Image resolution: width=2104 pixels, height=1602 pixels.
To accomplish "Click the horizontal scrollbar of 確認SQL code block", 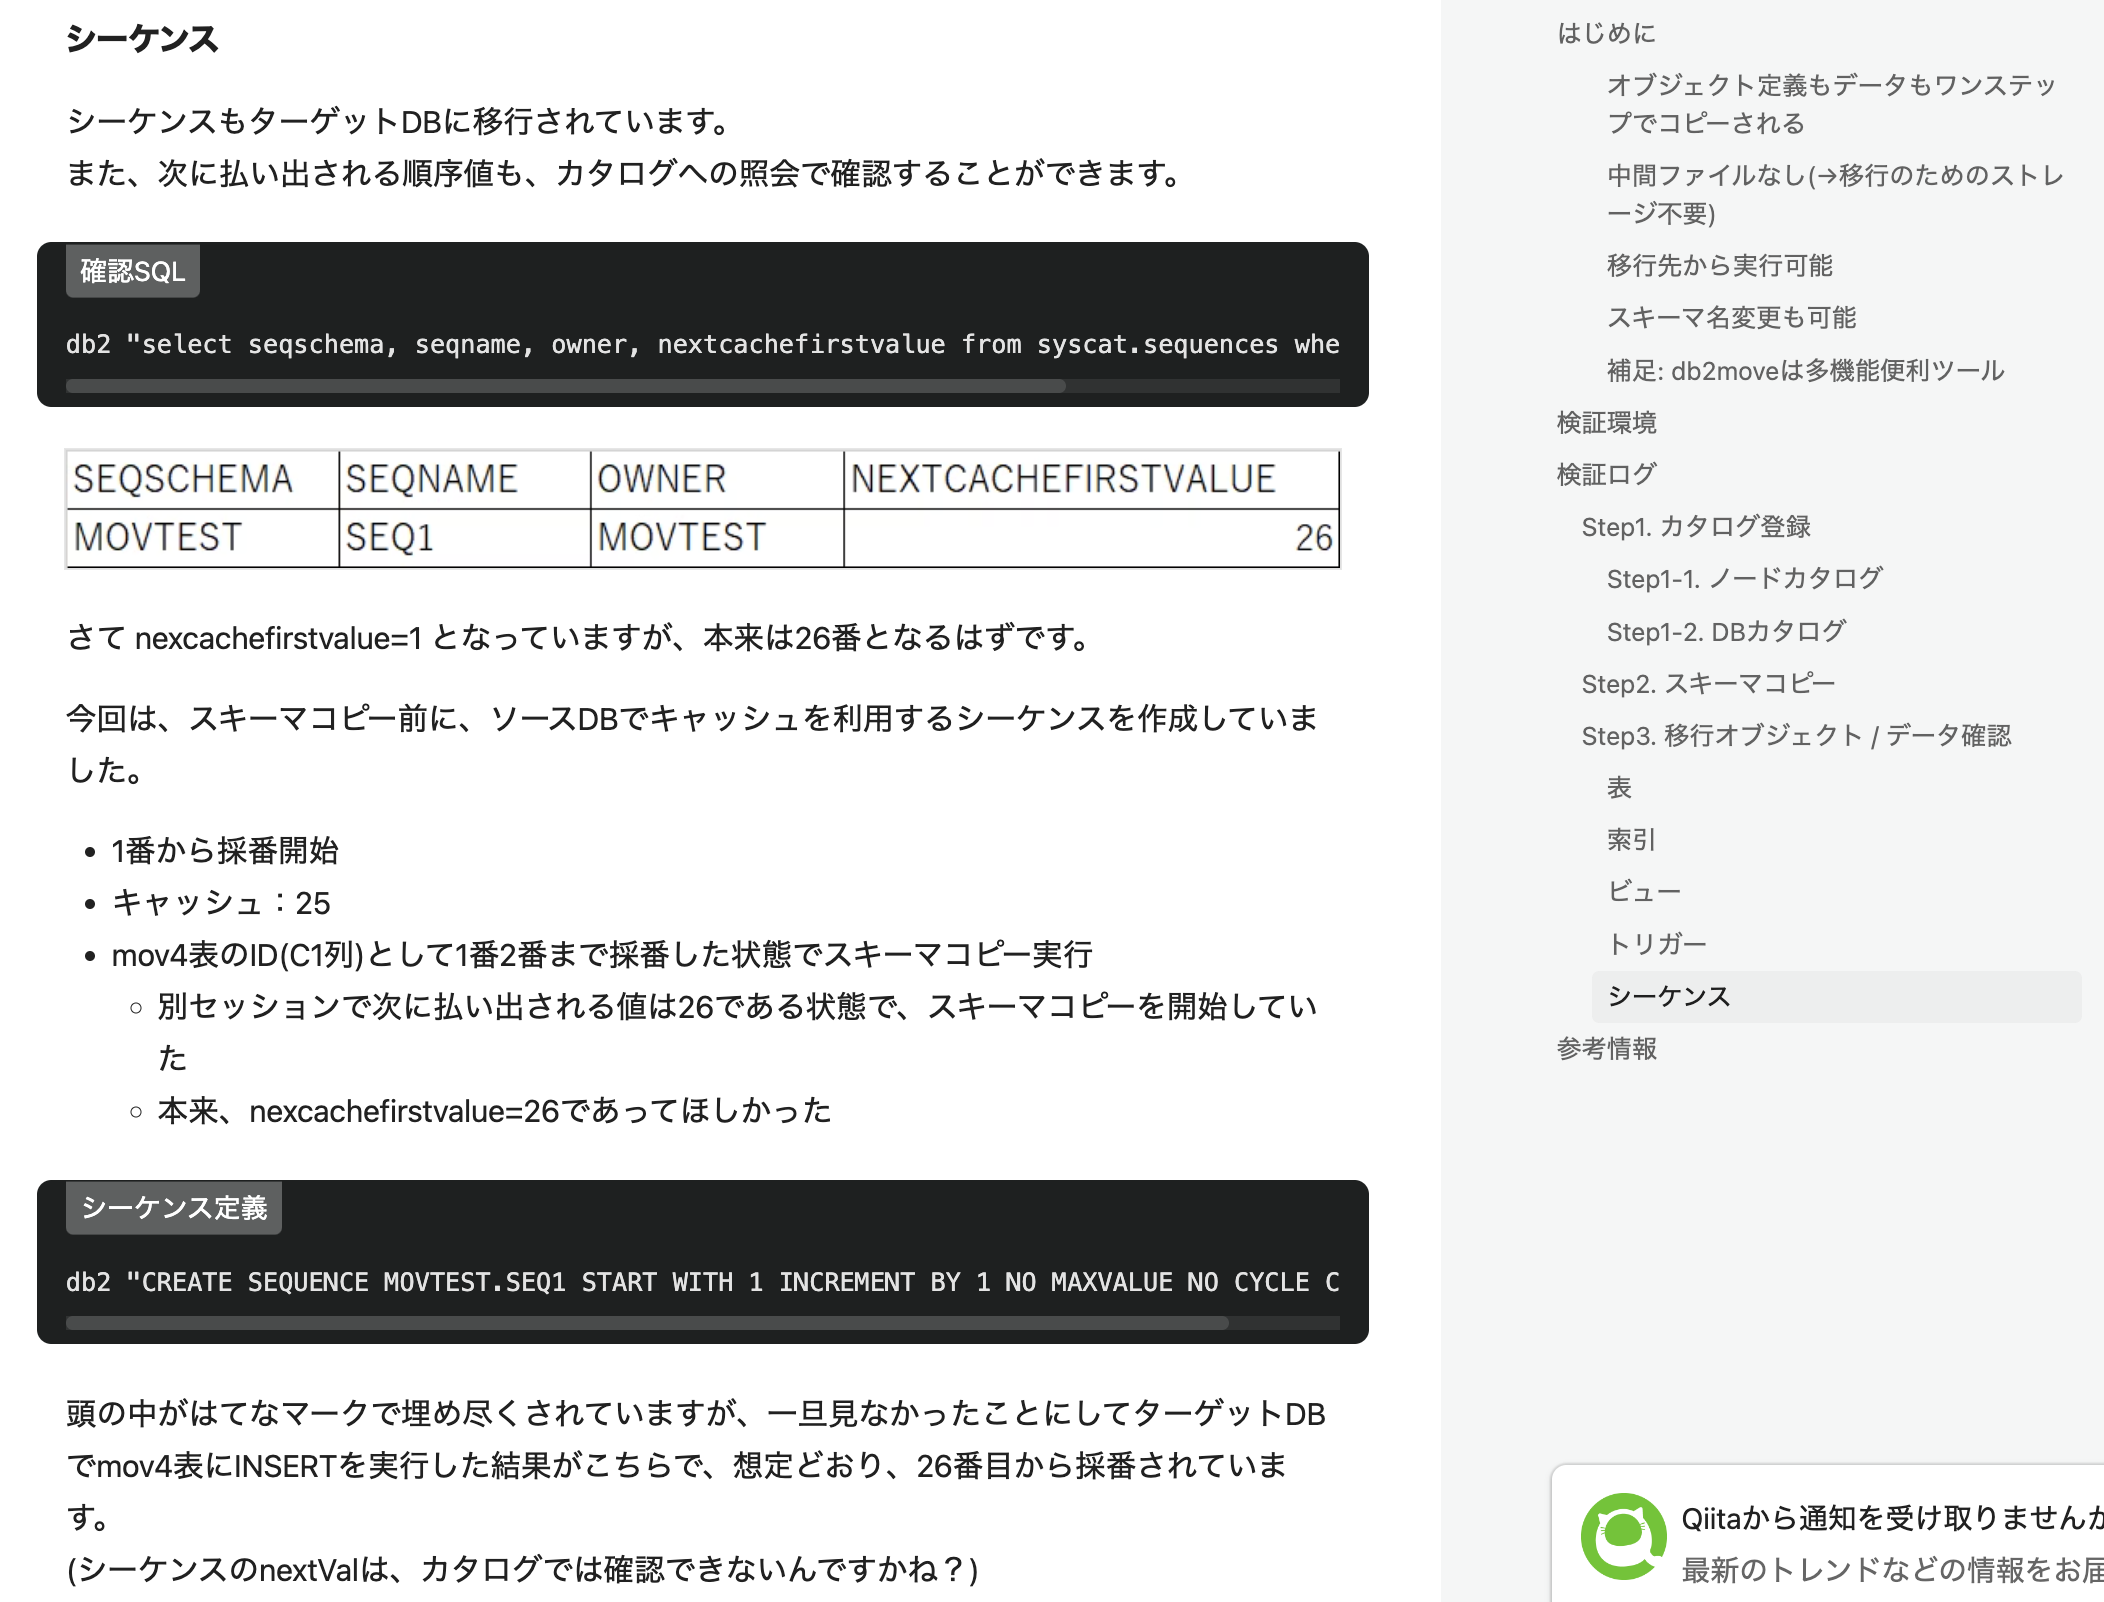I will (x=565, y=386).
